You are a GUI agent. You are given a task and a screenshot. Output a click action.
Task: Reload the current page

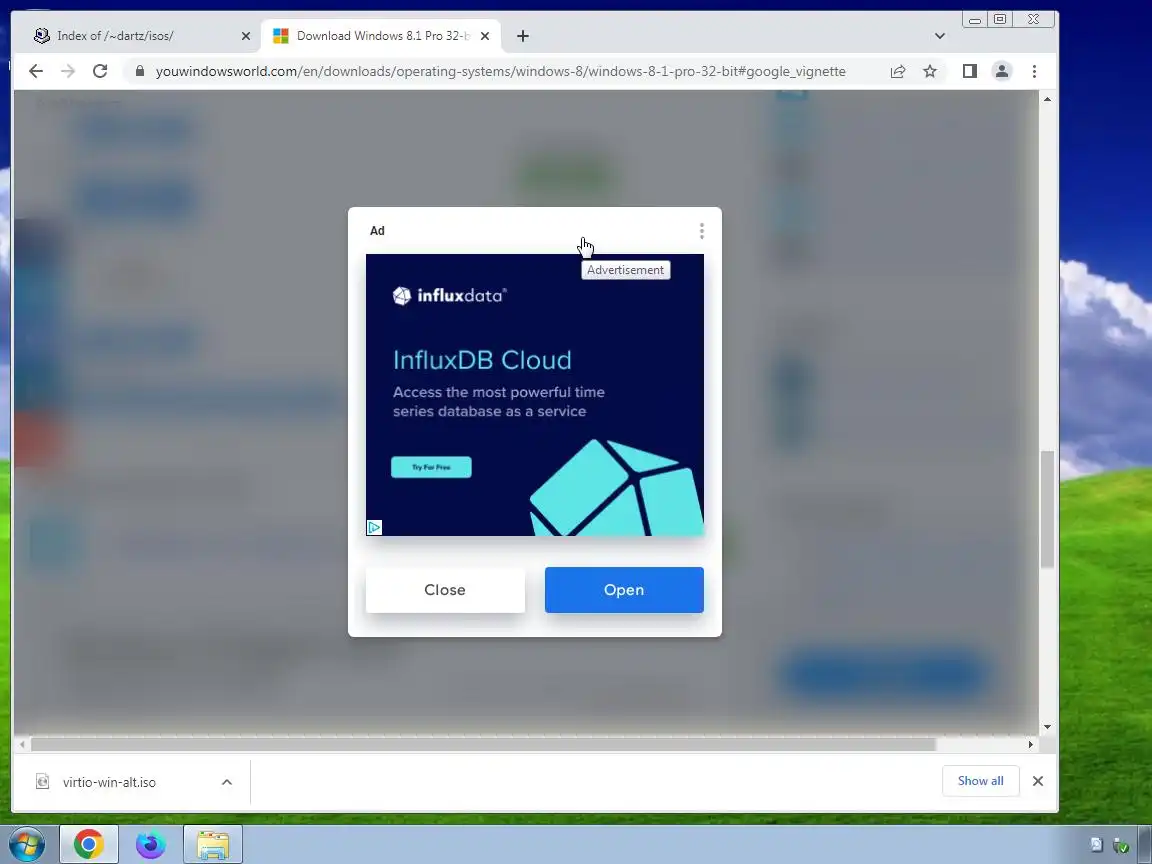click(x=100, y=71)
